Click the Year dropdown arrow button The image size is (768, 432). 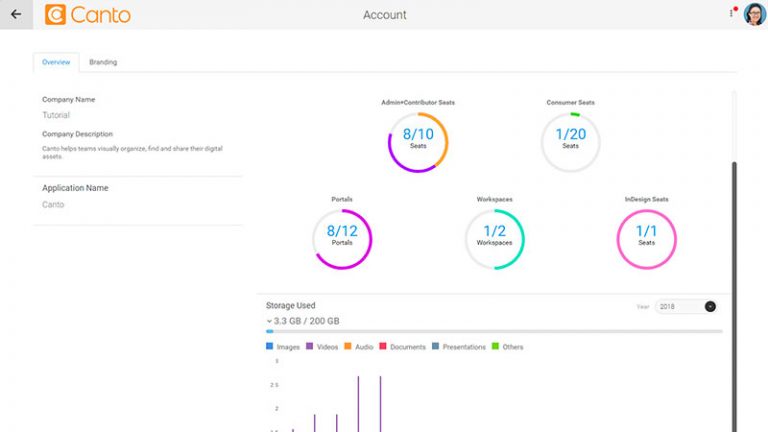710,306
